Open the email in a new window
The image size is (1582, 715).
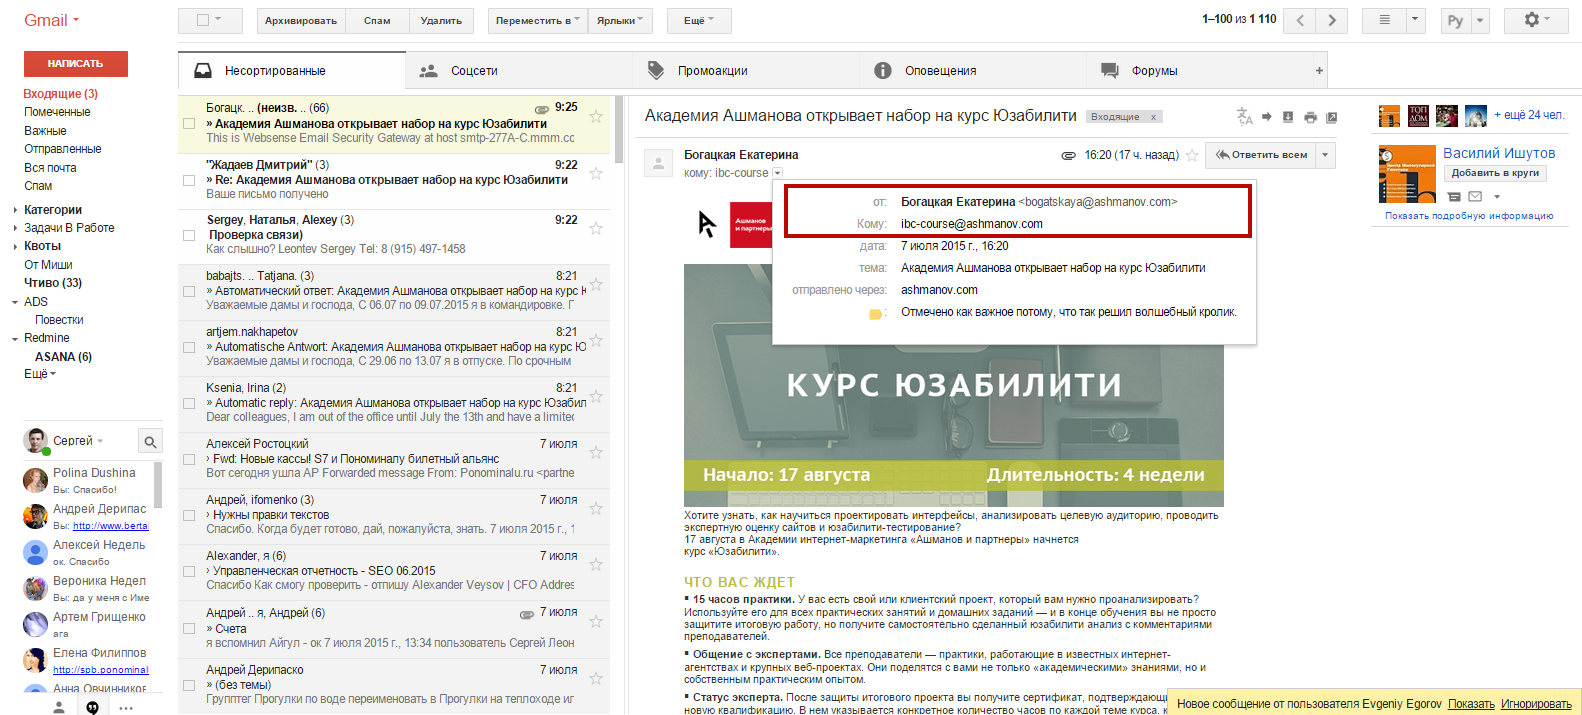[1332, 117]
